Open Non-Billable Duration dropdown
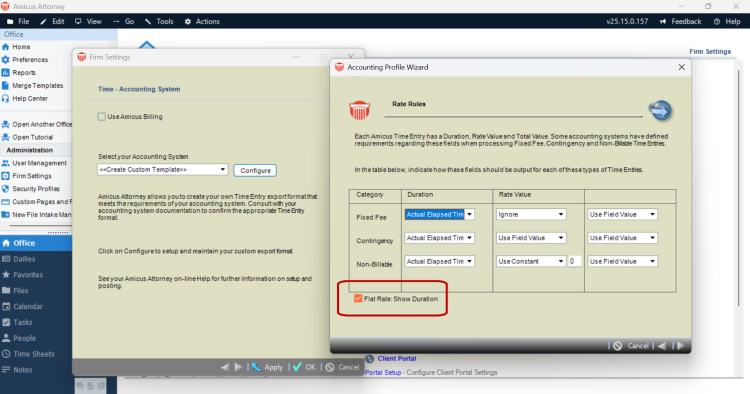Screen dimensions: 750x394 pyautogui.click(x=470, y=261)
